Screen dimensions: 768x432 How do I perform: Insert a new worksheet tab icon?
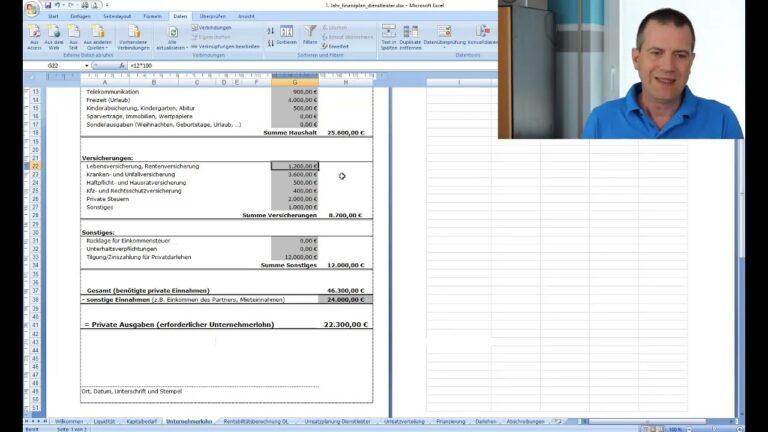click(x=557, y=421)
